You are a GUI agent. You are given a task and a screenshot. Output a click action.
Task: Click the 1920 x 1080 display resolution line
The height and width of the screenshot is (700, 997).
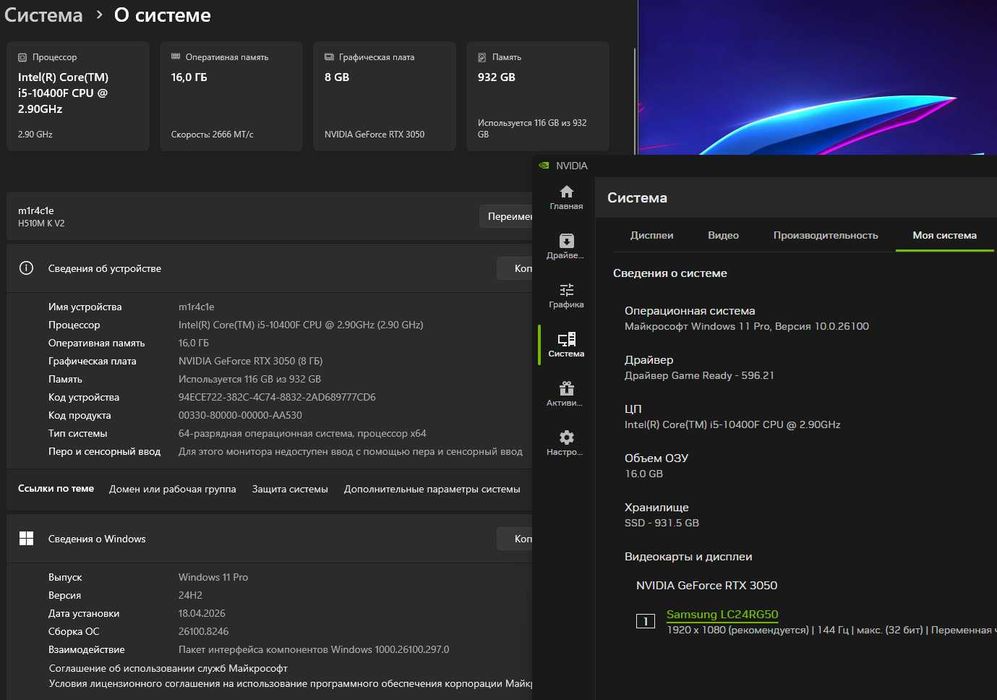831,630
